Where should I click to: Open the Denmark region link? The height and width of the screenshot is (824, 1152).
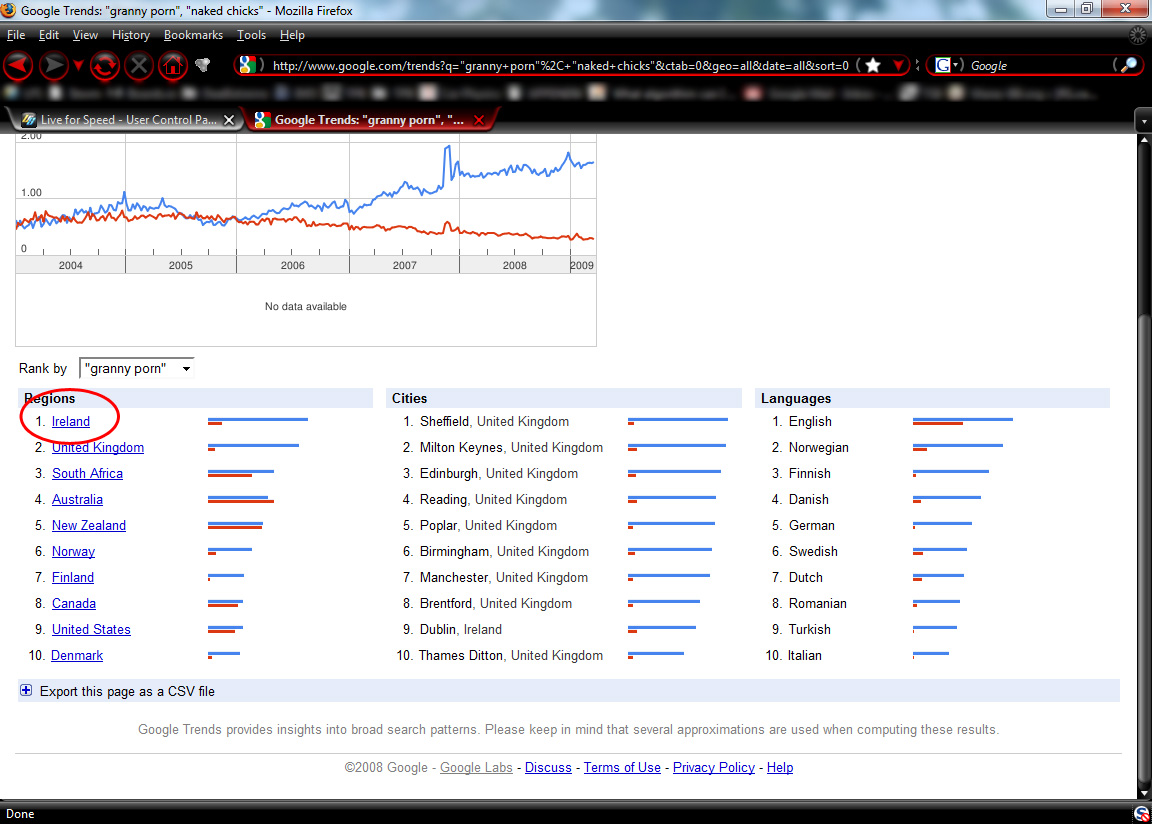[x=76, y=656]
